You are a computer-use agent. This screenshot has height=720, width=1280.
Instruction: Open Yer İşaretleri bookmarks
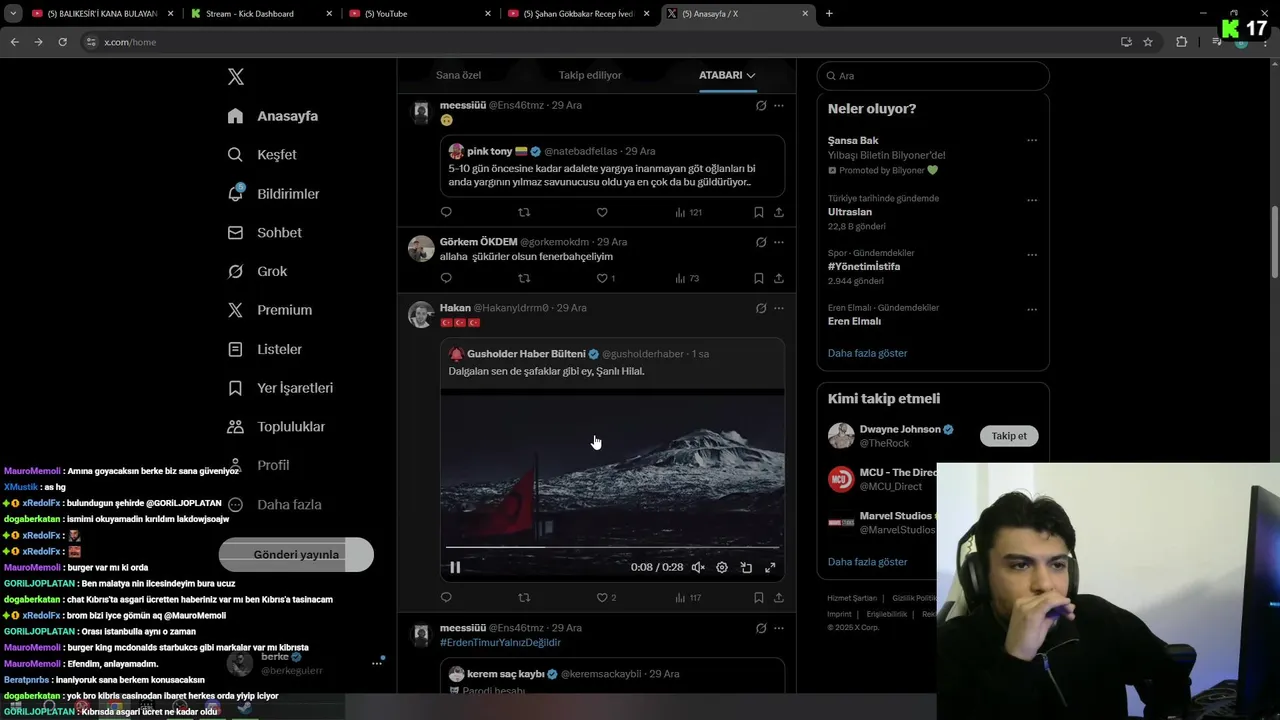280,388
